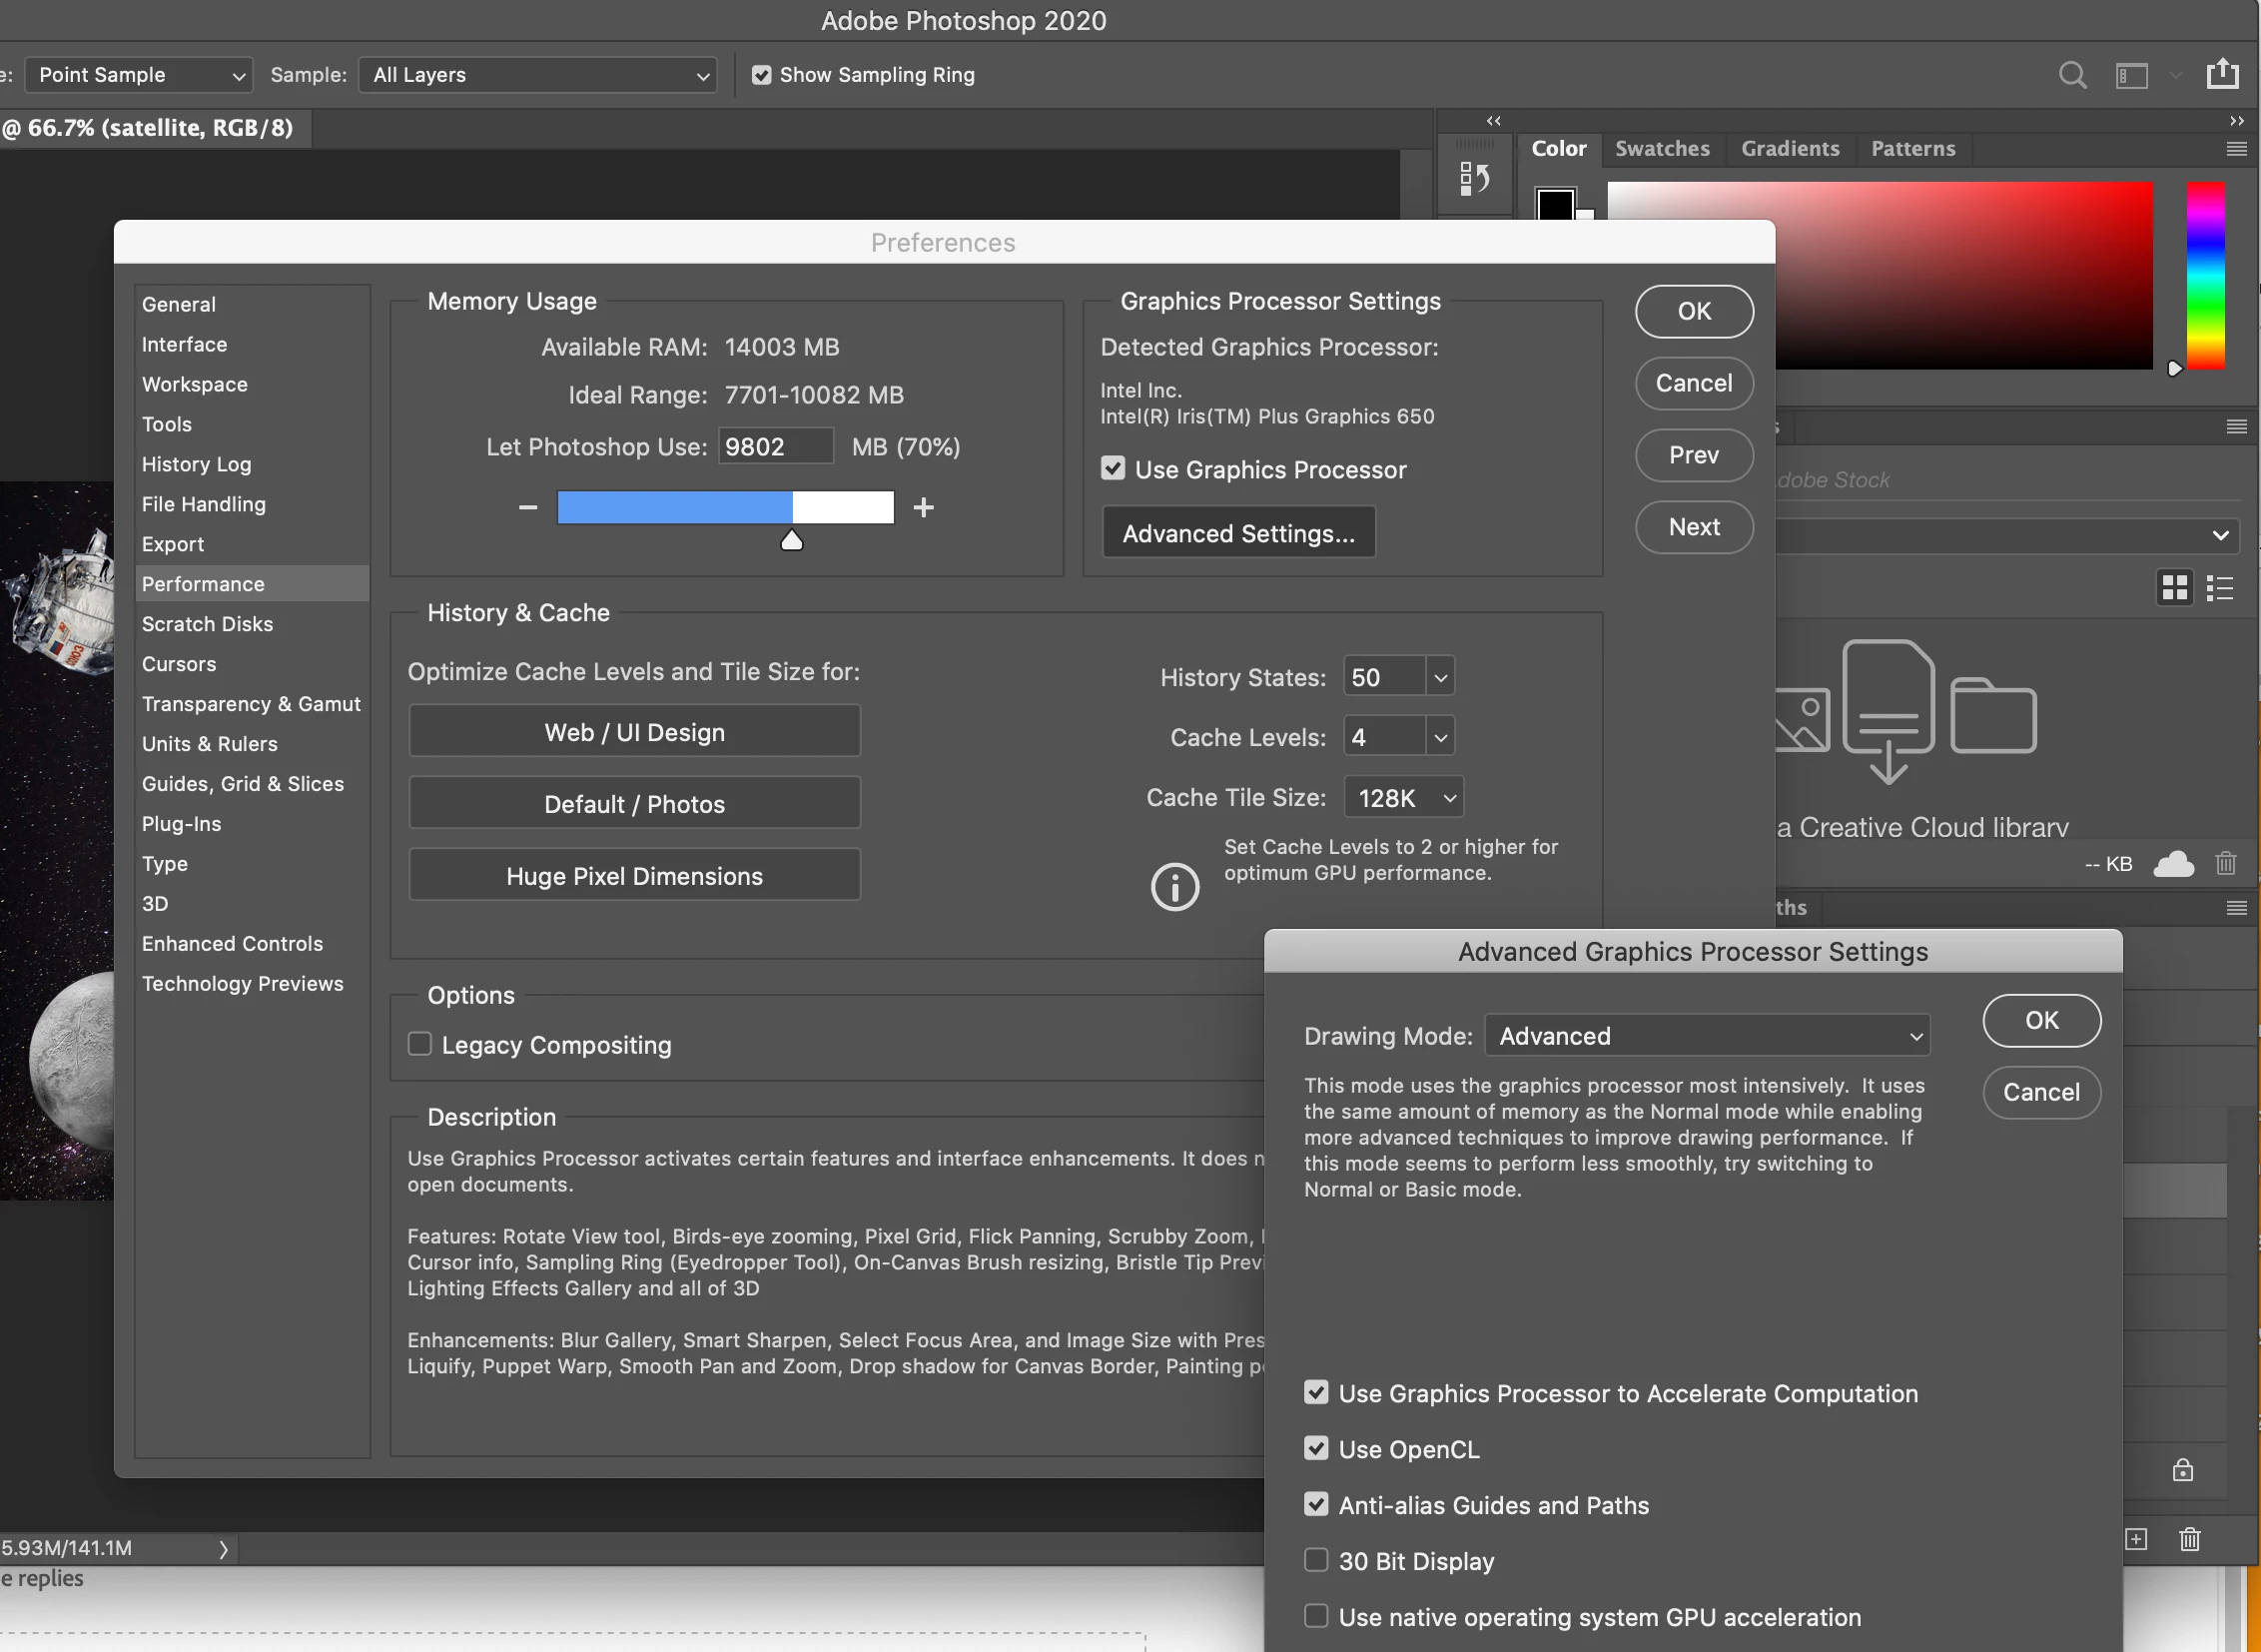Viewport: 2261px width, 1652px height.
Task: Switch Libraries to list view
Action: tap(2219, 587)
